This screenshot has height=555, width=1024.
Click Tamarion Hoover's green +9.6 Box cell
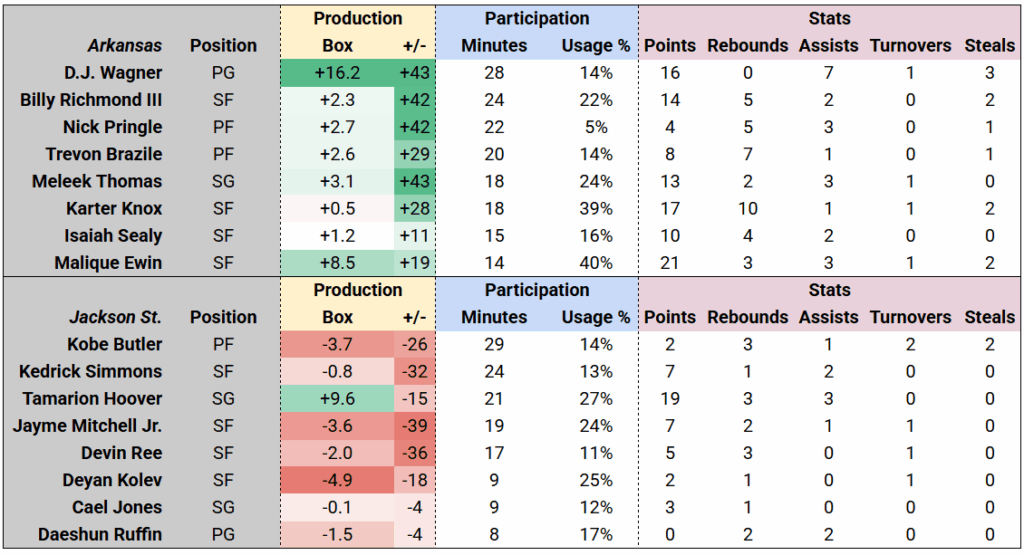coord(337,398)
